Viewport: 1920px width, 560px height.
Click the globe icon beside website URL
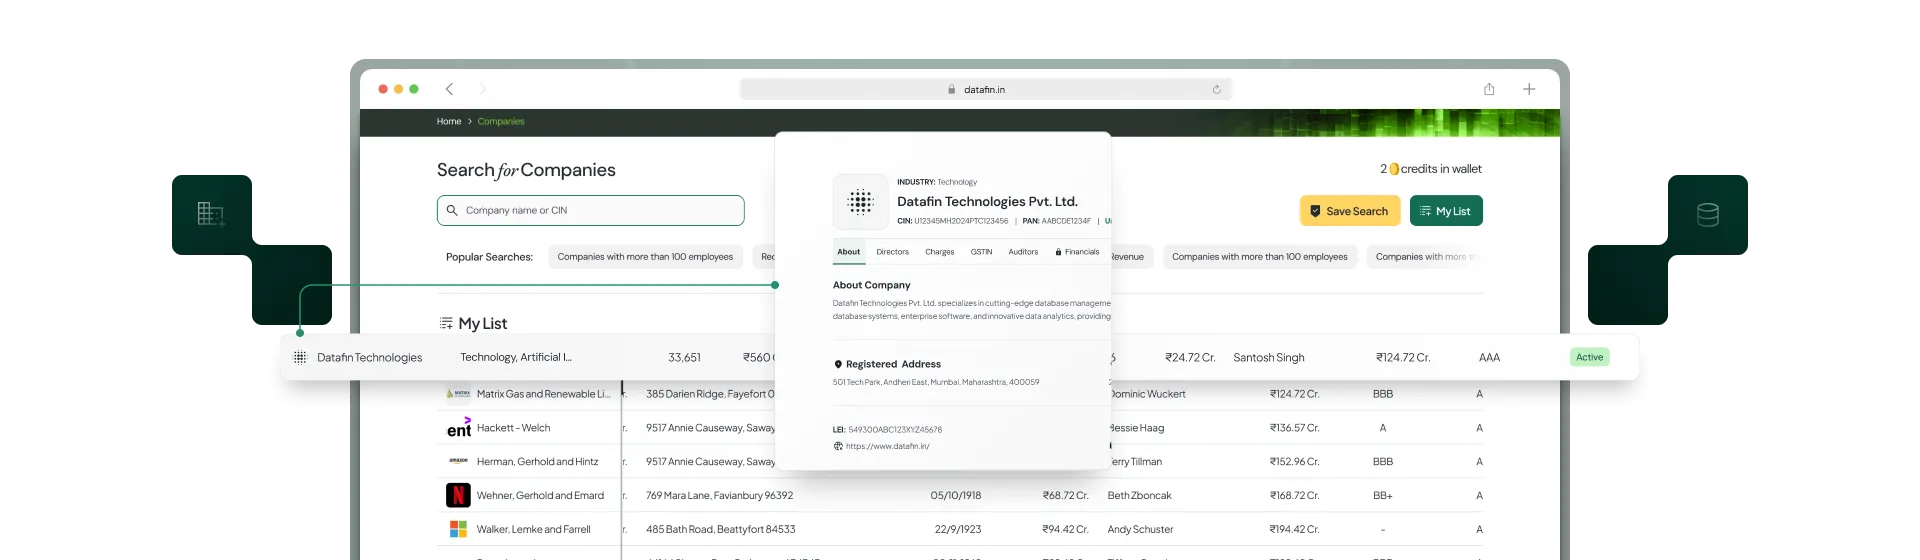838,446
